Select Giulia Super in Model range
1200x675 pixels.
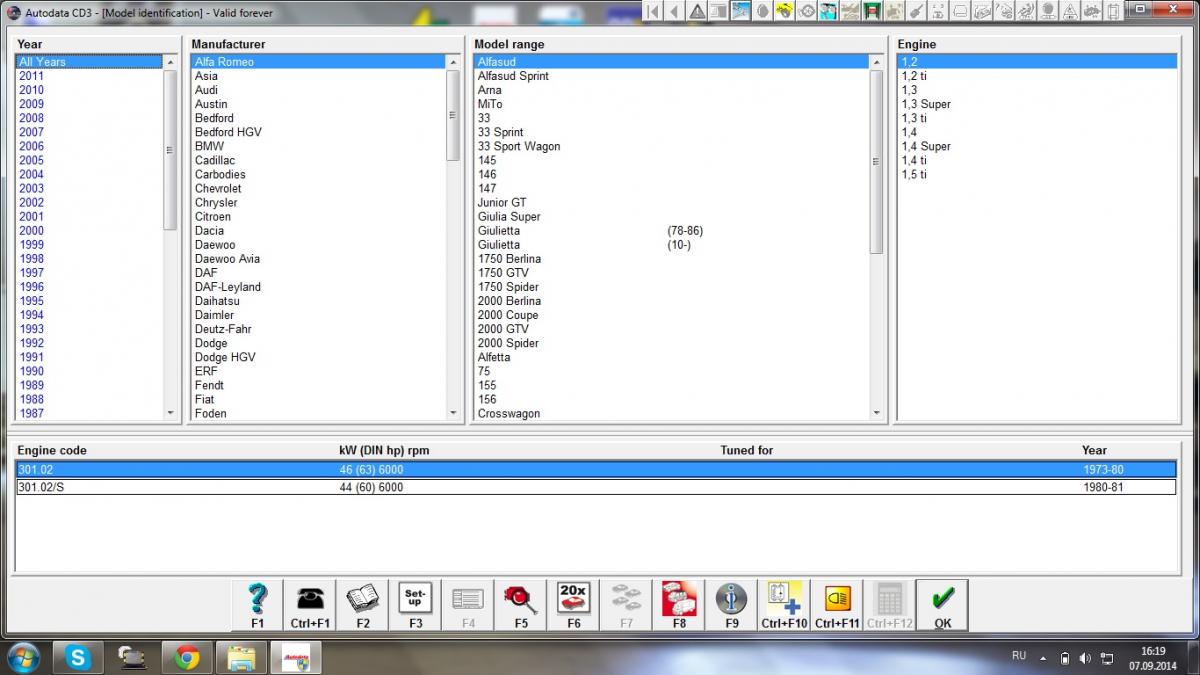coord(509,216)
